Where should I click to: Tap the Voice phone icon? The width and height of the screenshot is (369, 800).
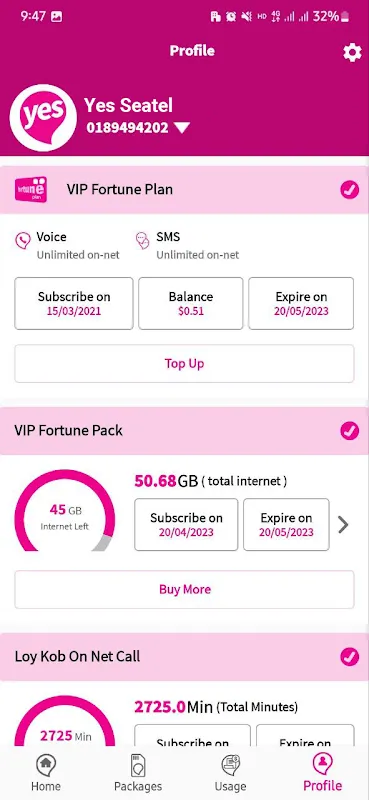pyautogui.click(x=23, y=240)
